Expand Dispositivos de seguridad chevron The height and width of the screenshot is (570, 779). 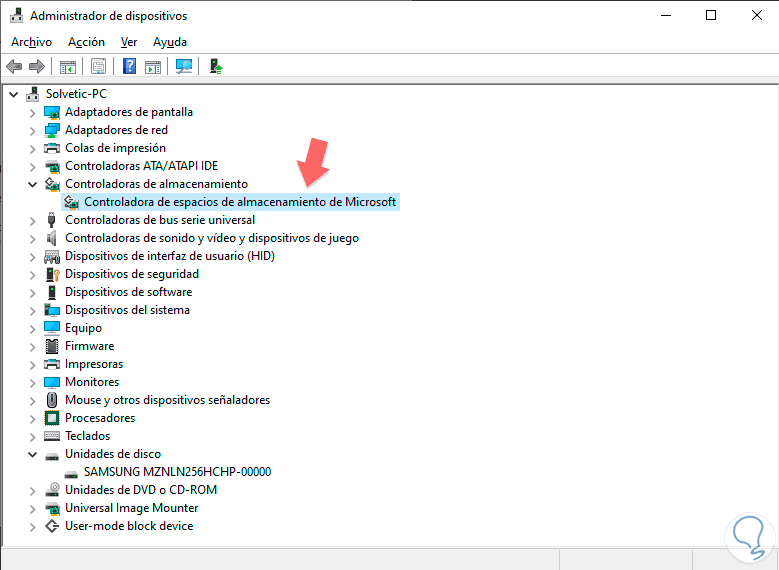[x=32, y=275]
